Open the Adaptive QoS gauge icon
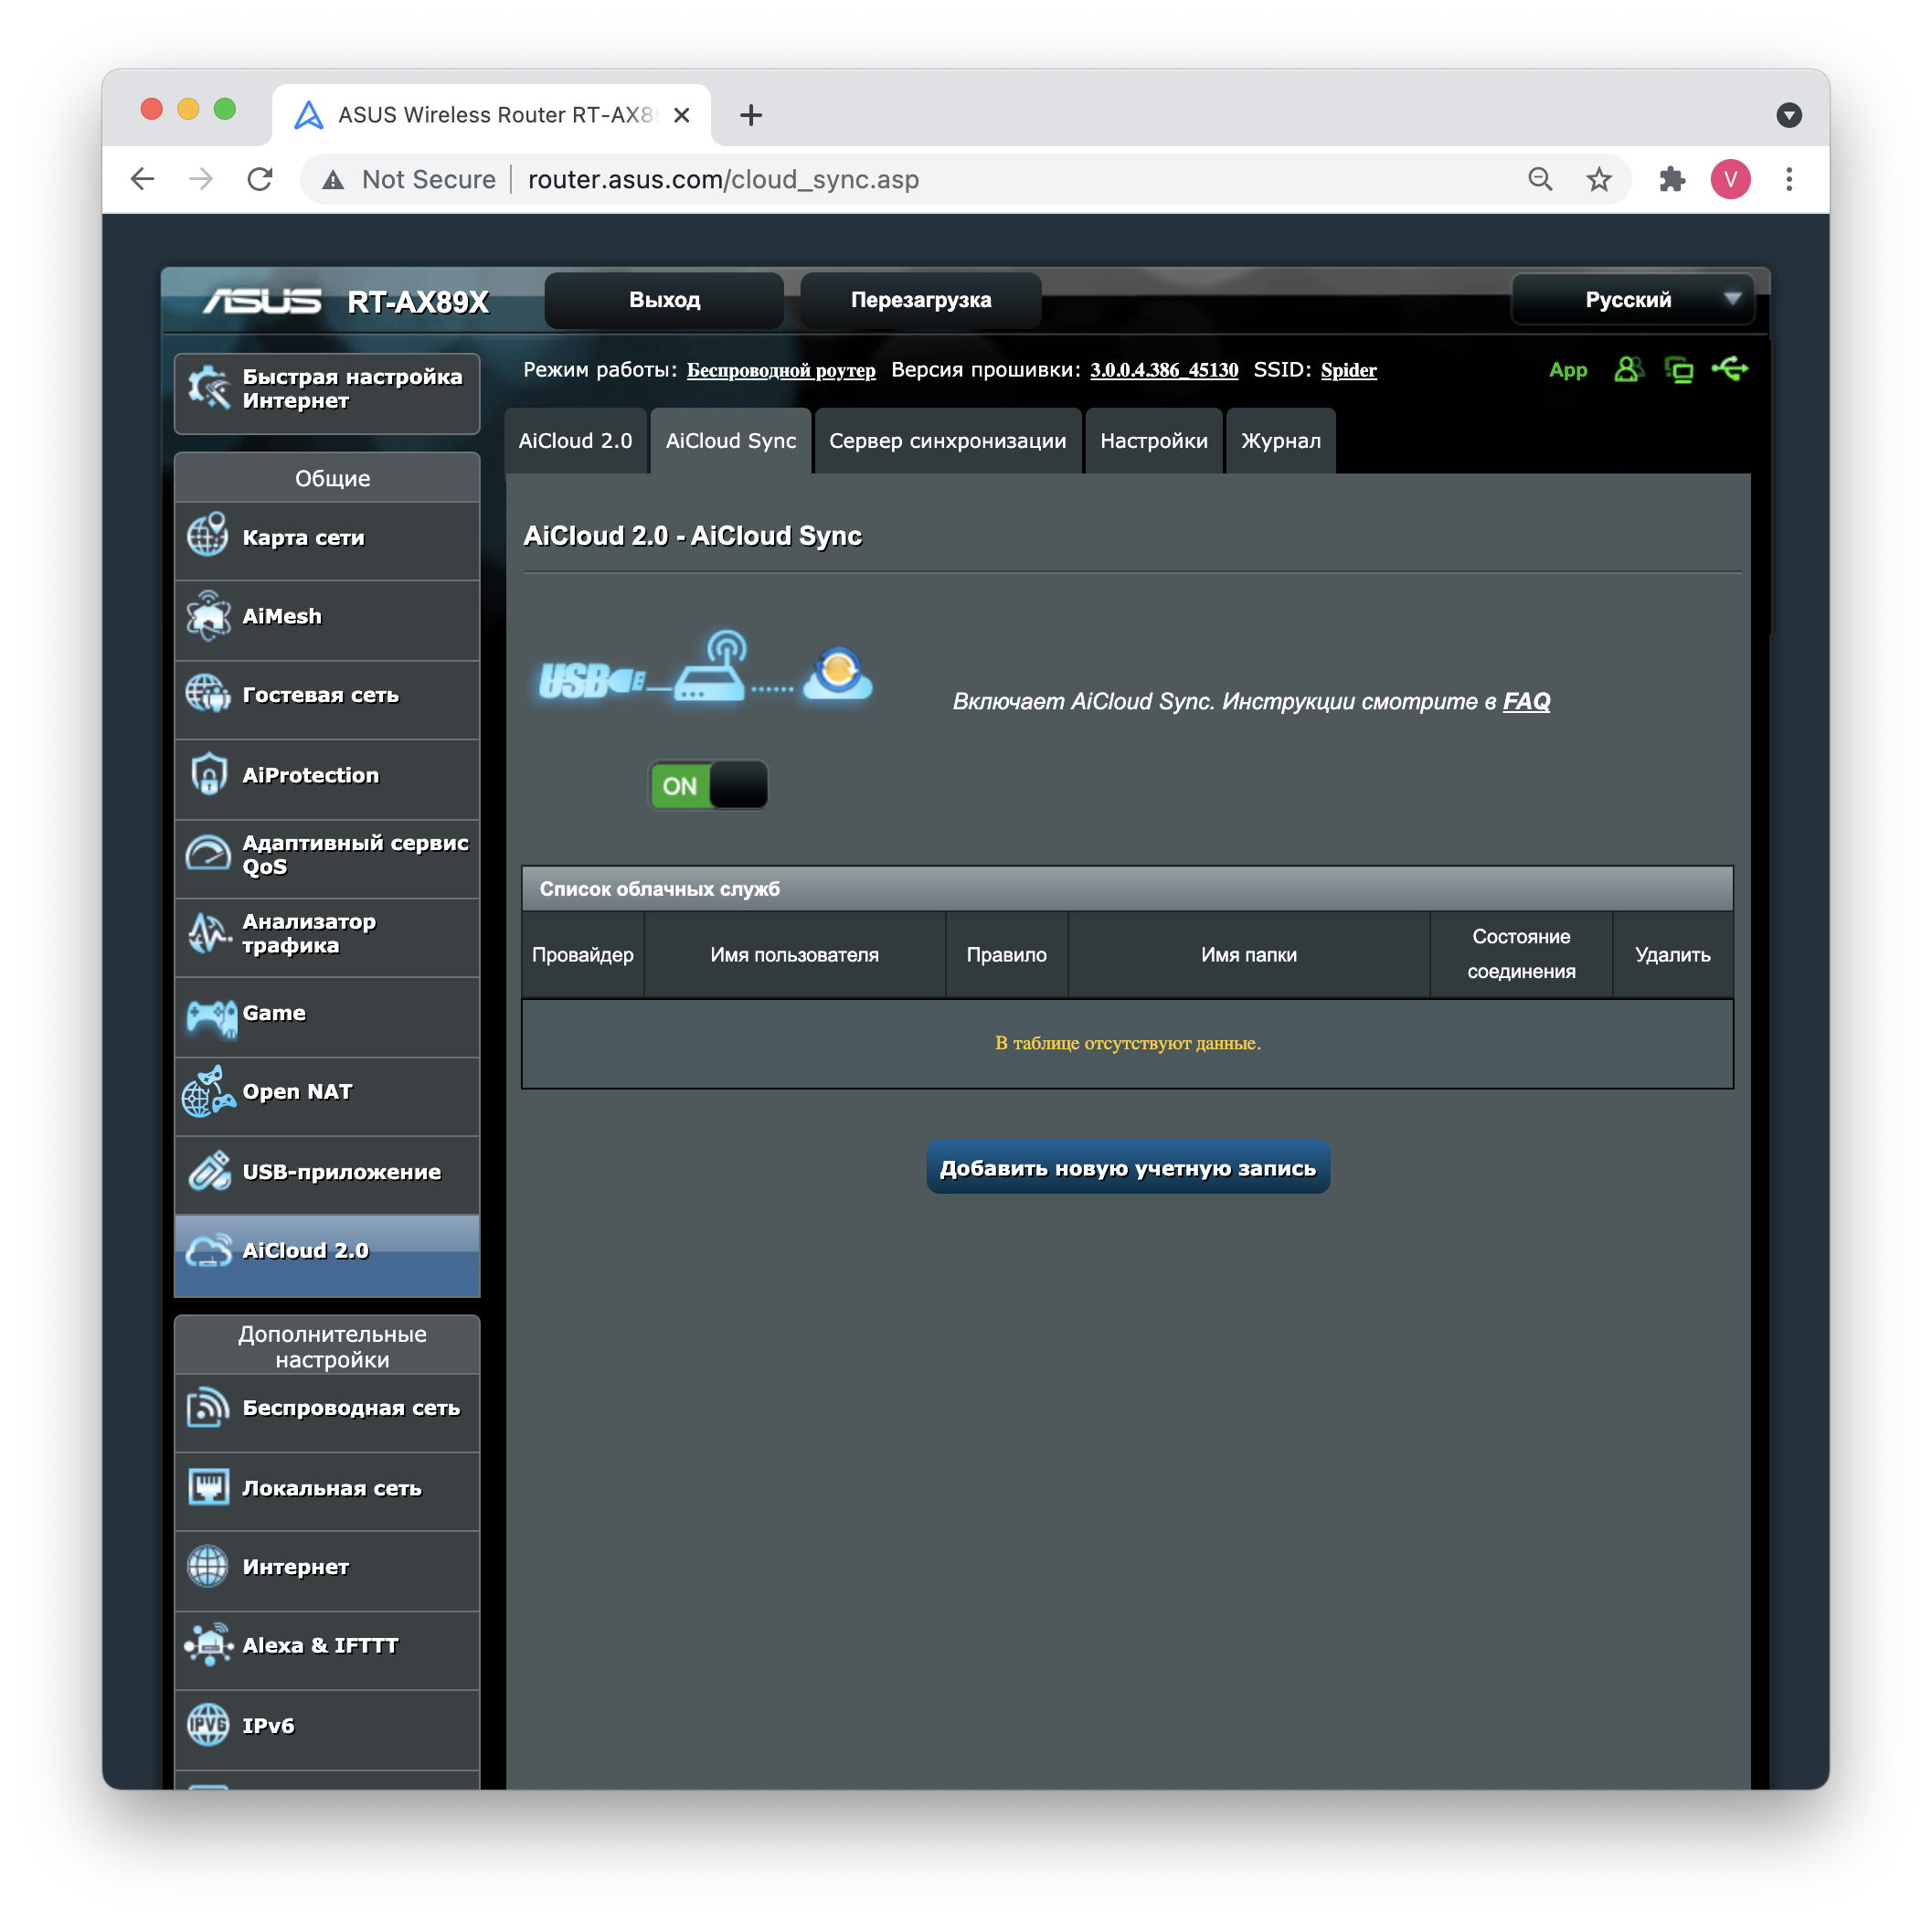Image resolution: width=1932 pixels, height=1925 pixels. (x=208, y=853)
